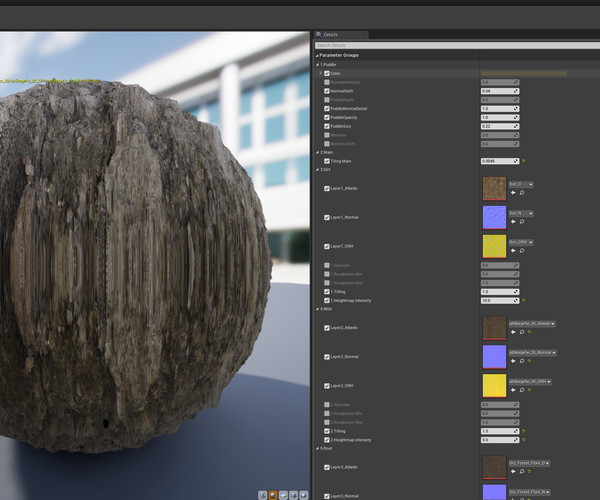This screenshot has height=500, width=600.
Task: Use selected asset arrow for Layer2_Albedo
Action: 513,332
